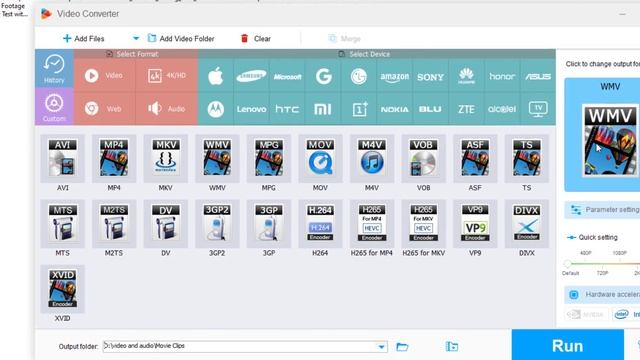Open Lenovo device presets
The width and height of the screenshot is (640, 360).
pos(251,109)
